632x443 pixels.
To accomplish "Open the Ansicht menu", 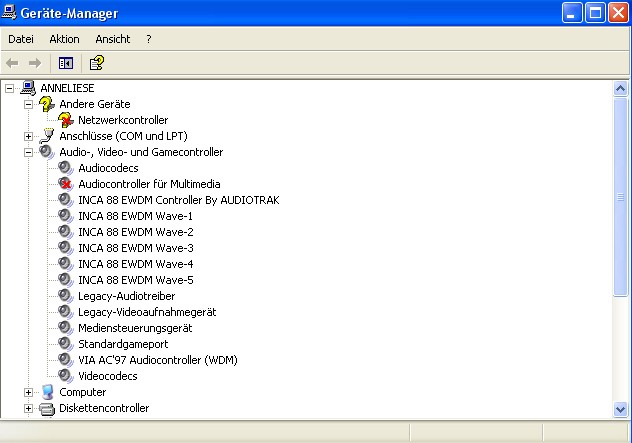I will [x=113, y=39].
